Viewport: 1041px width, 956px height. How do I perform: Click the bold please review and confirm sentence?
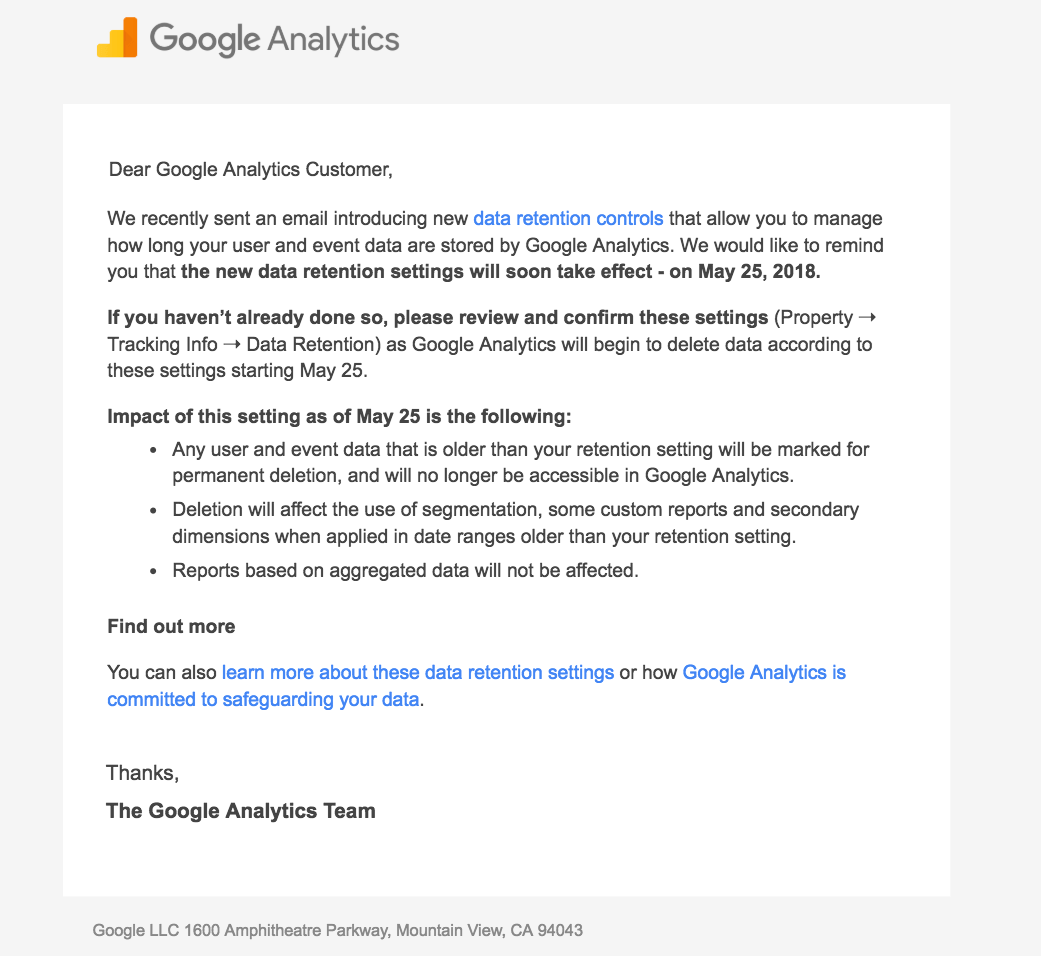point(438,317)
